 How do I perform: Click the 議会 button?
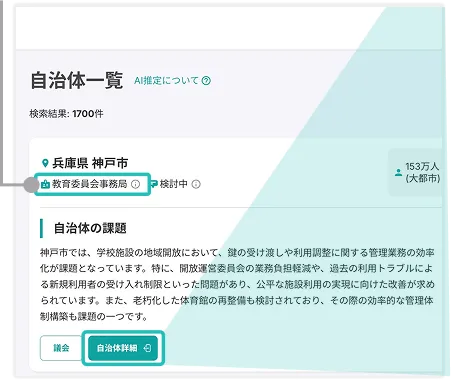pyautogui.click(x=61, y=348)
